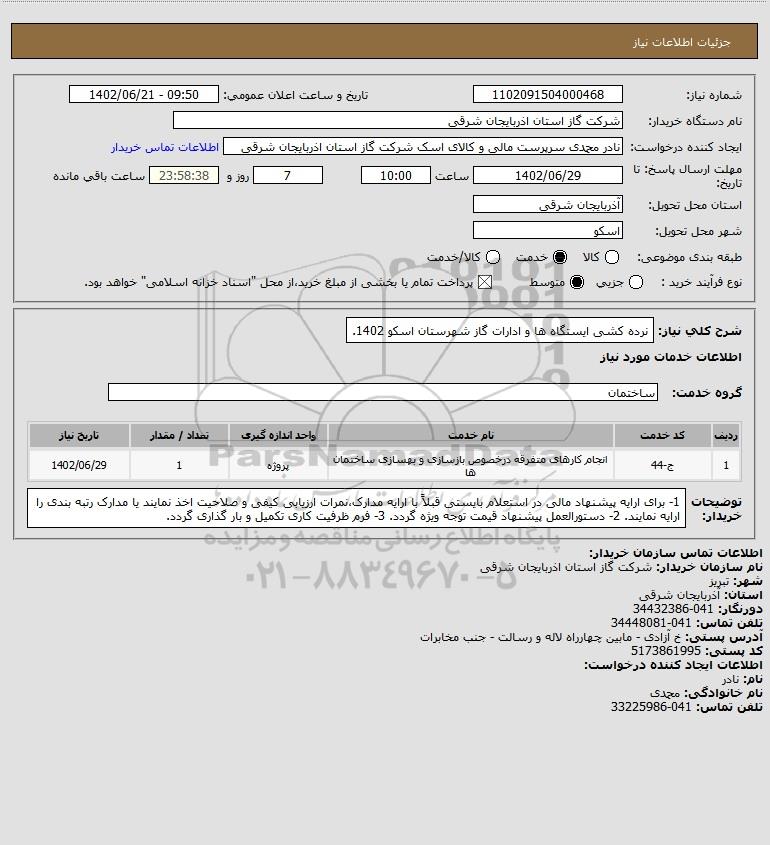The image size is (770, 845).
Task: Click the service name cell انجام کارهای متفرقه
Action: click(x=471, y=465)
